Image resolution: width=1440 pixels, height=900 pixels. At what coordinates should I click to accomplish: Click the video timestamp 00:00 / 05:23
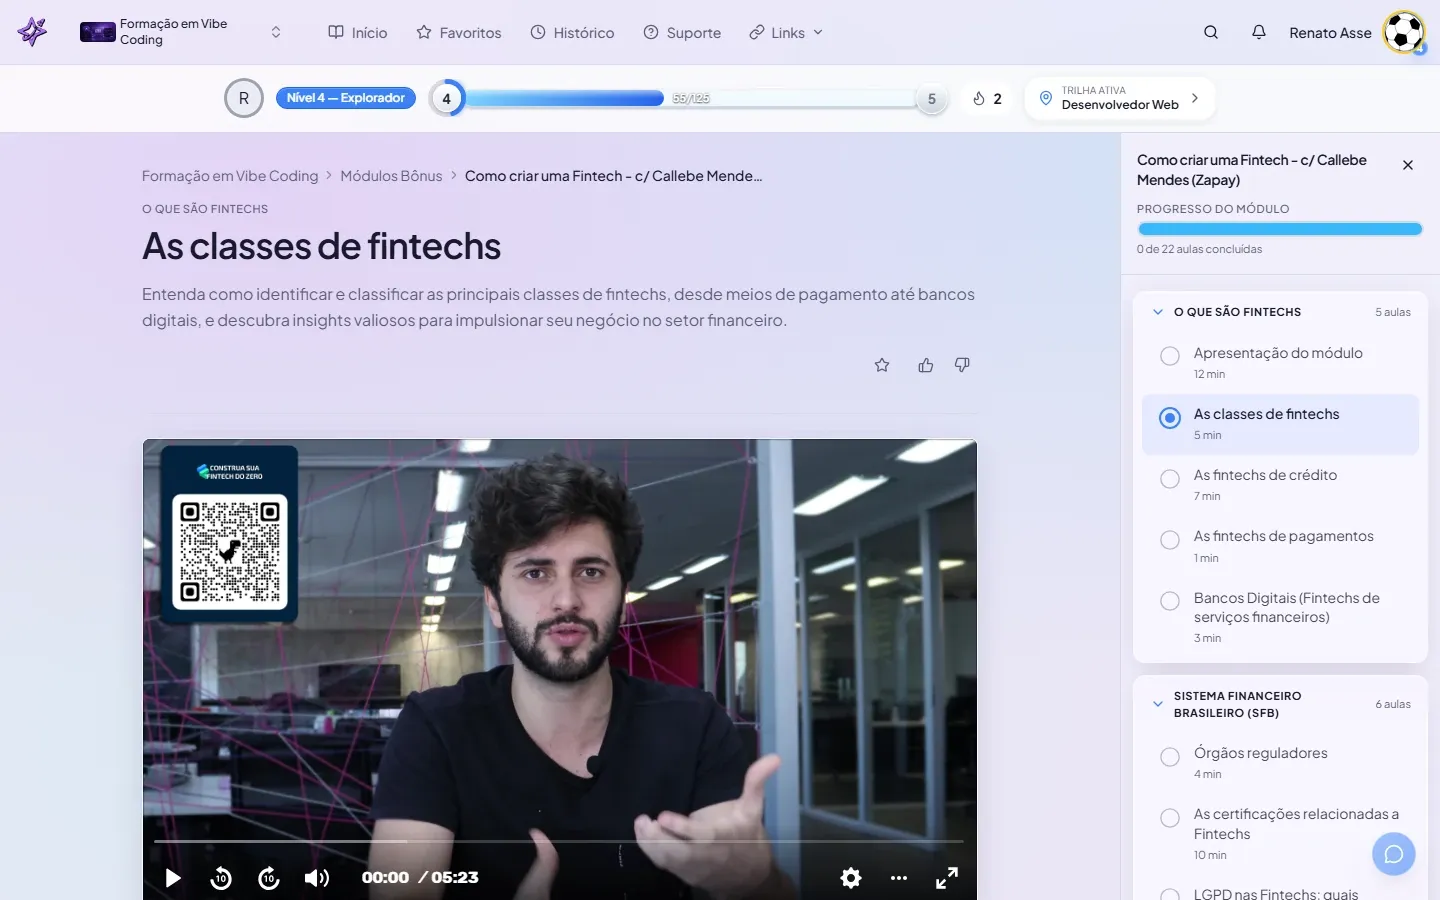point(420,878)
